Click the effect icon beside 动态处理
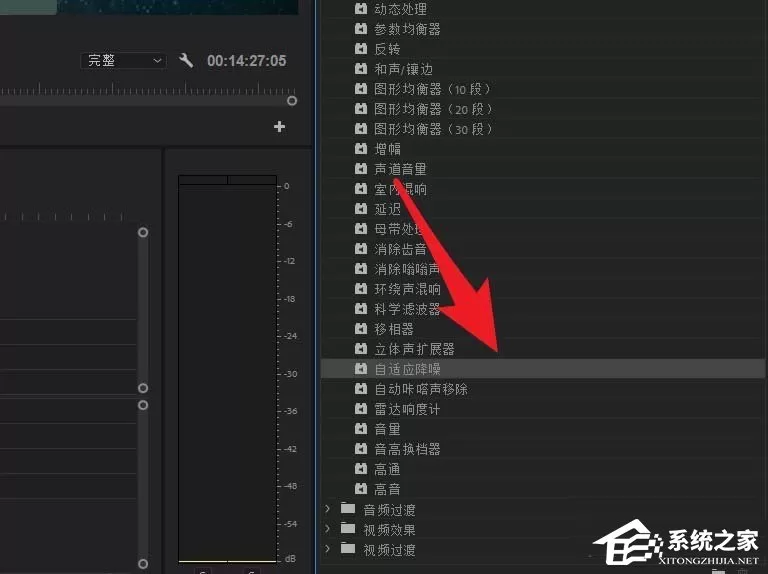Viewport: 768px width, 574px height. pos(361,9)
